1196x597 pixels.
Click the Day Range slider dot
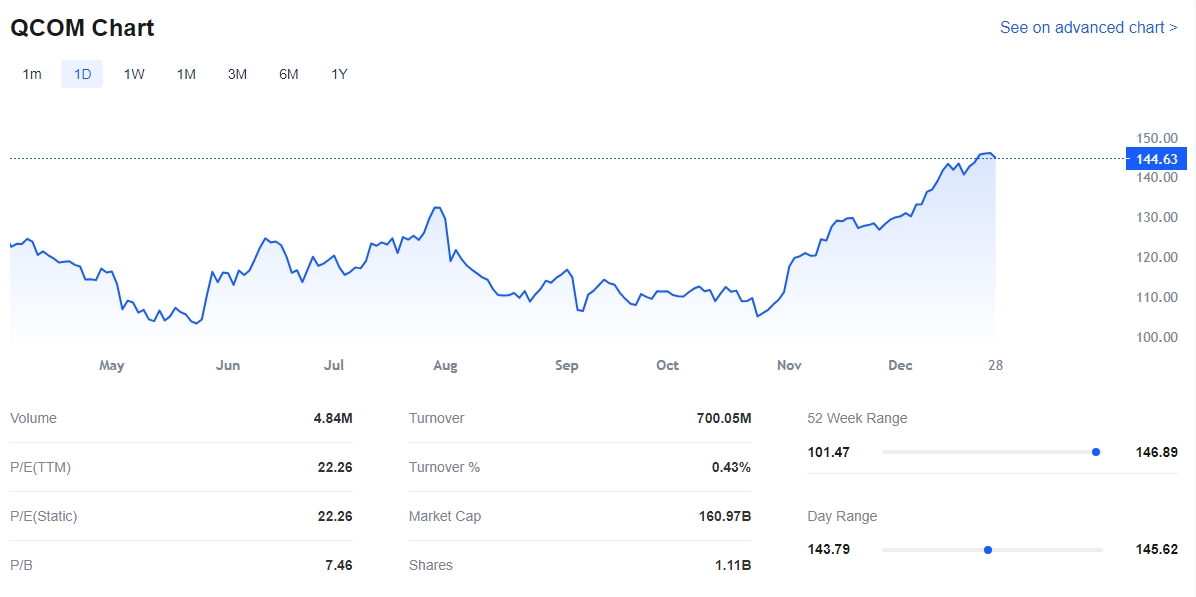point(988,549)
